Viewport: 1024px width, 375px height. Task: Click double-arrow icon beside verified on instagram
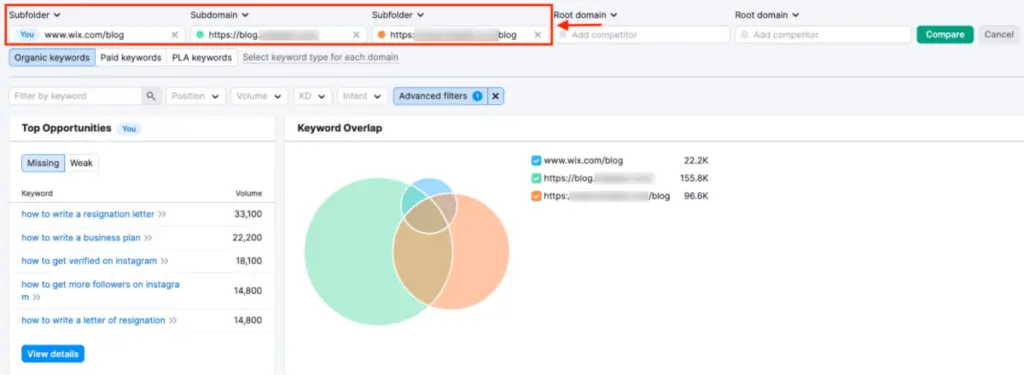(165, 261)
